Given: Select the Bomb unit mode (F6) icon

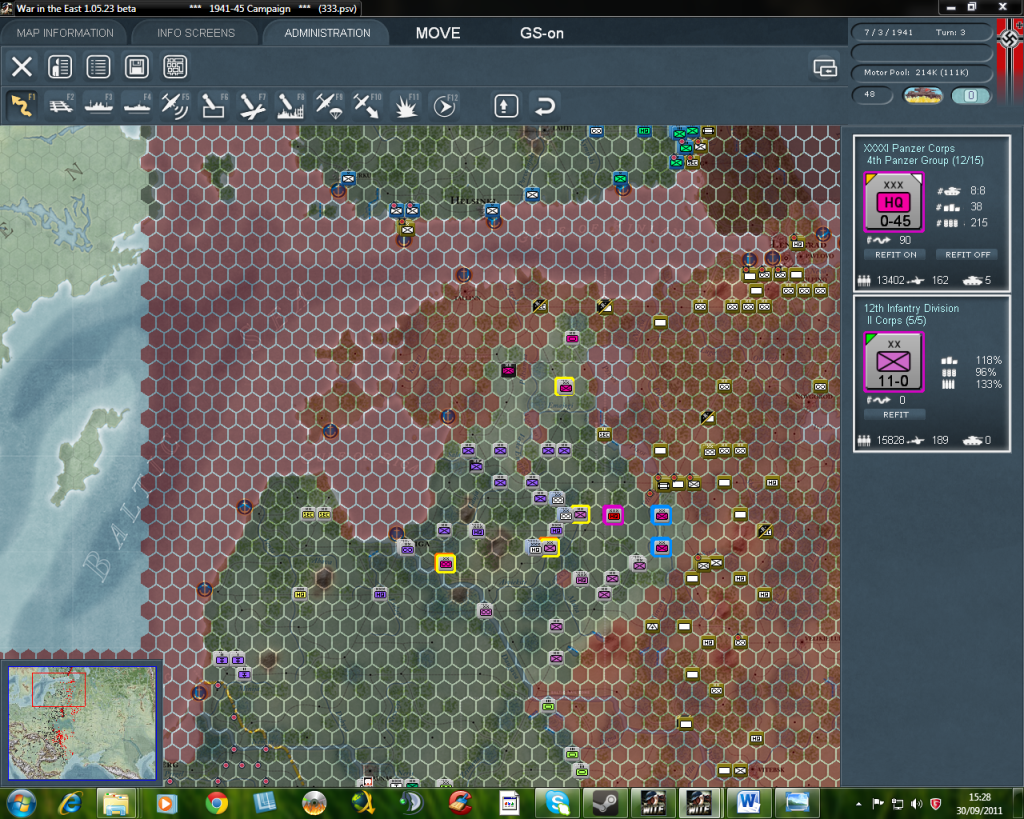Looking at the screenshot, I should pyautogui.click(x=214, y=105).
